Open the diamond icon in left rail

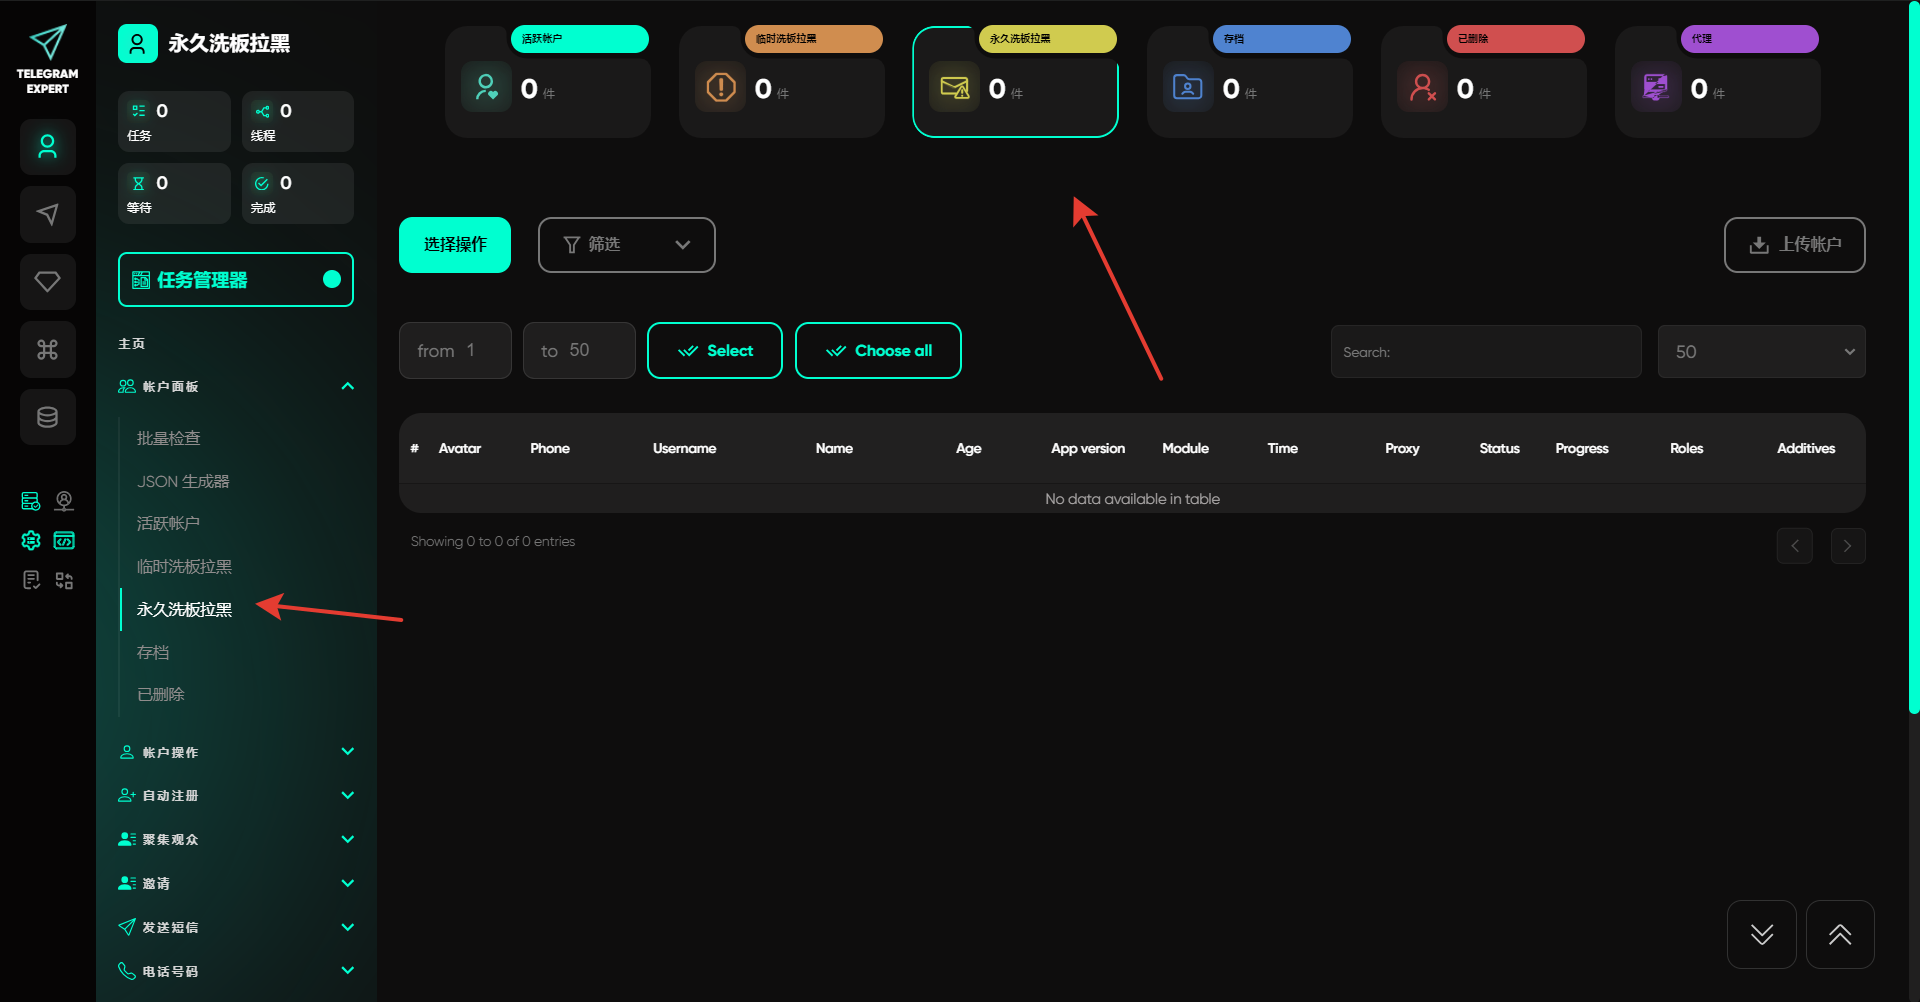[47, 282]
